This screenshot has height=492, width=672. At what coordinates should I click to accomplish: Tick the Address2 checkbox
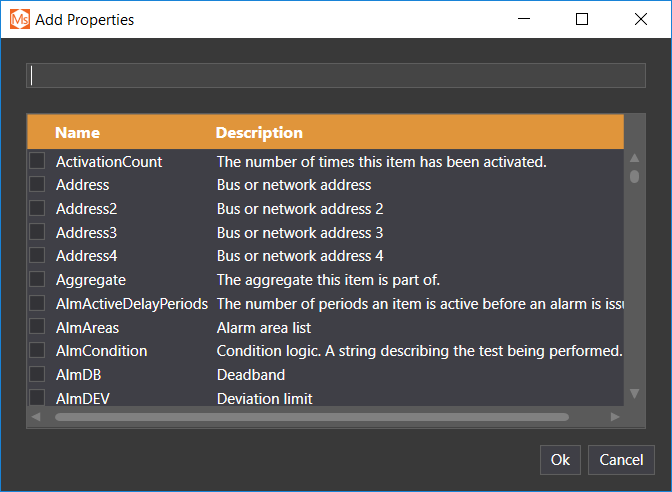(x=37, y=208)
